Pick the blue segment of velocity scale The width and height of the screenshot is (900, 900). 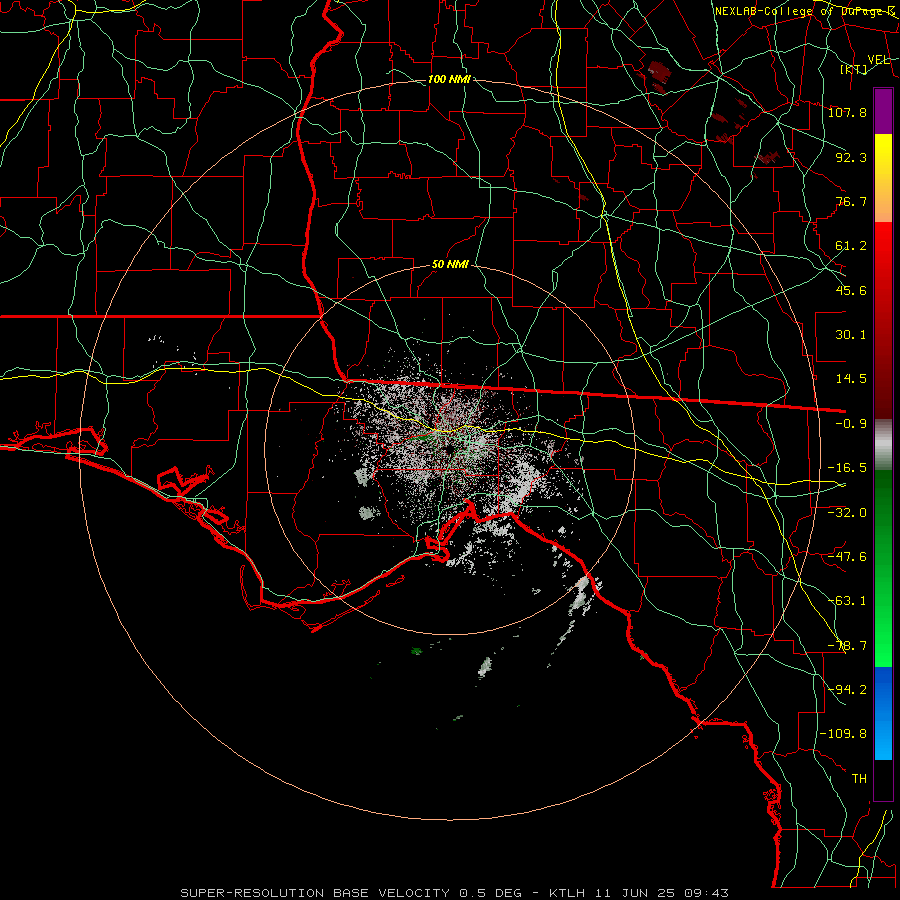coord(883,713)
